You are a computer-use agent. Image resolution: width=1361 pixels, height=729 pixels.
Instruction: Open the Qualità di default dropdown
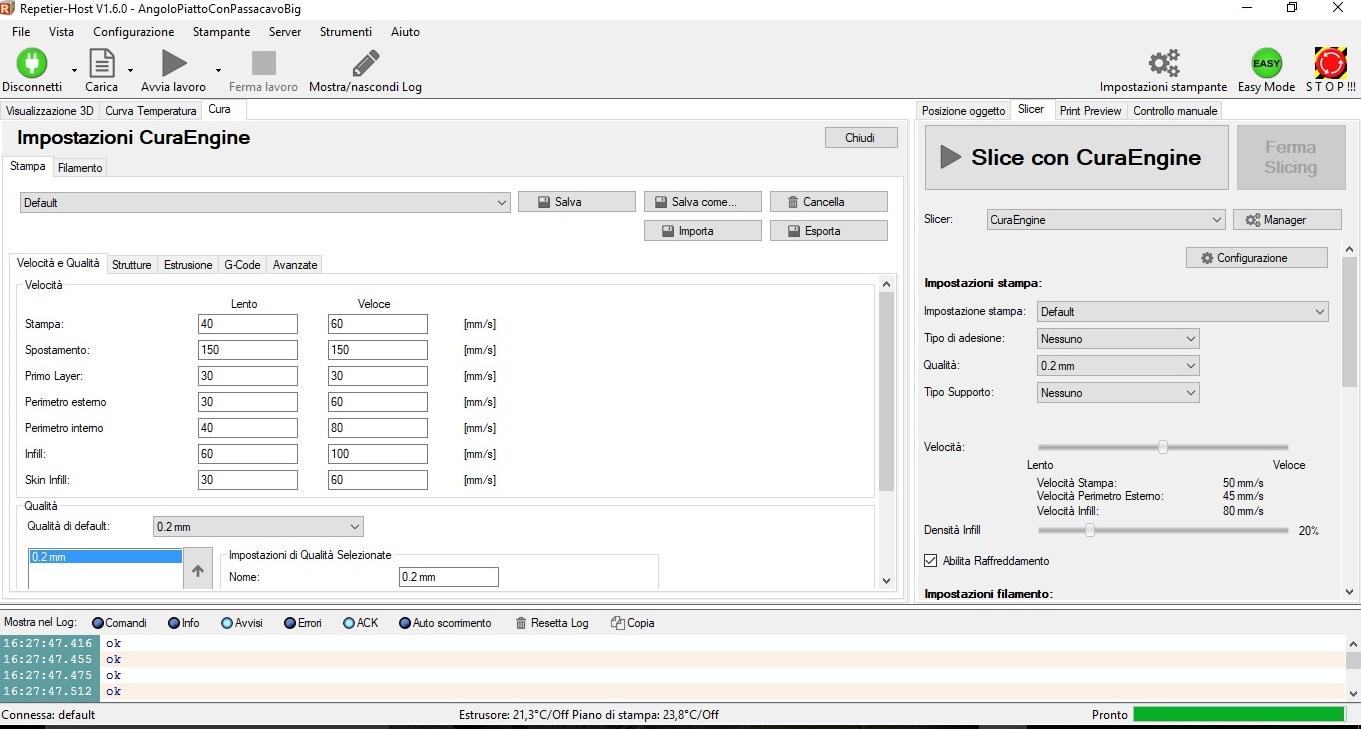pyautogui.click(x=258, y=526)
